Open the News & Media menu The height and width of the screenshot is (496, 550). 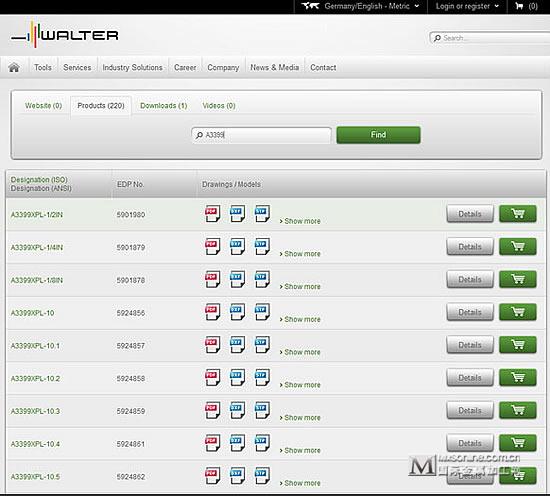pos(275,67)
